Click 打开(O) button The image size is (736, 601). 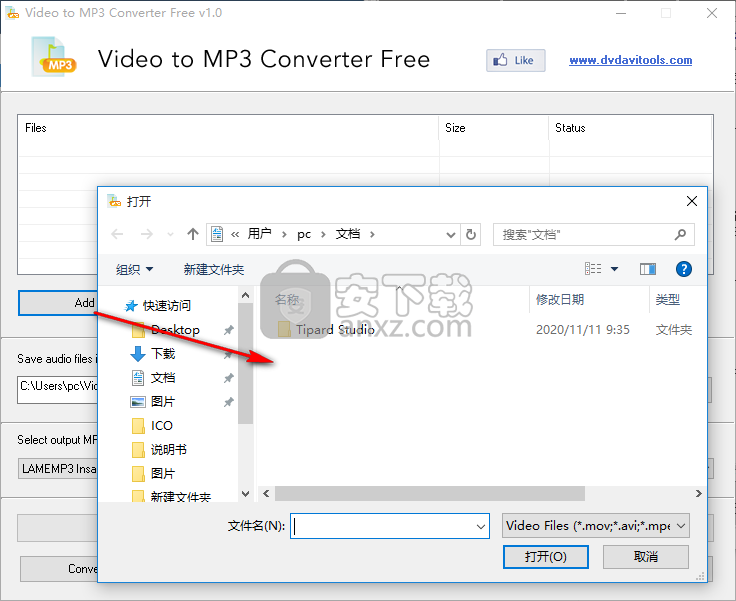click(x=545, y=557)
